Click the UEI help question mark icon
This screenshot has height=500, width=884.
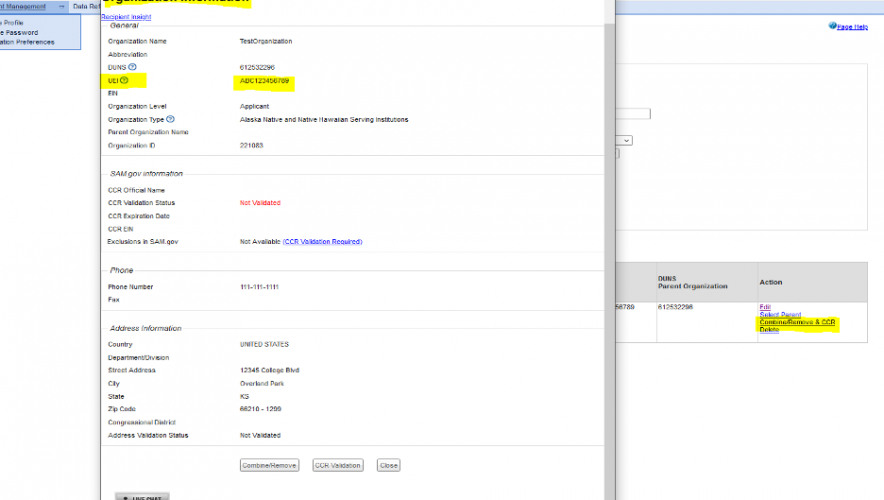(x=124, y=80)
